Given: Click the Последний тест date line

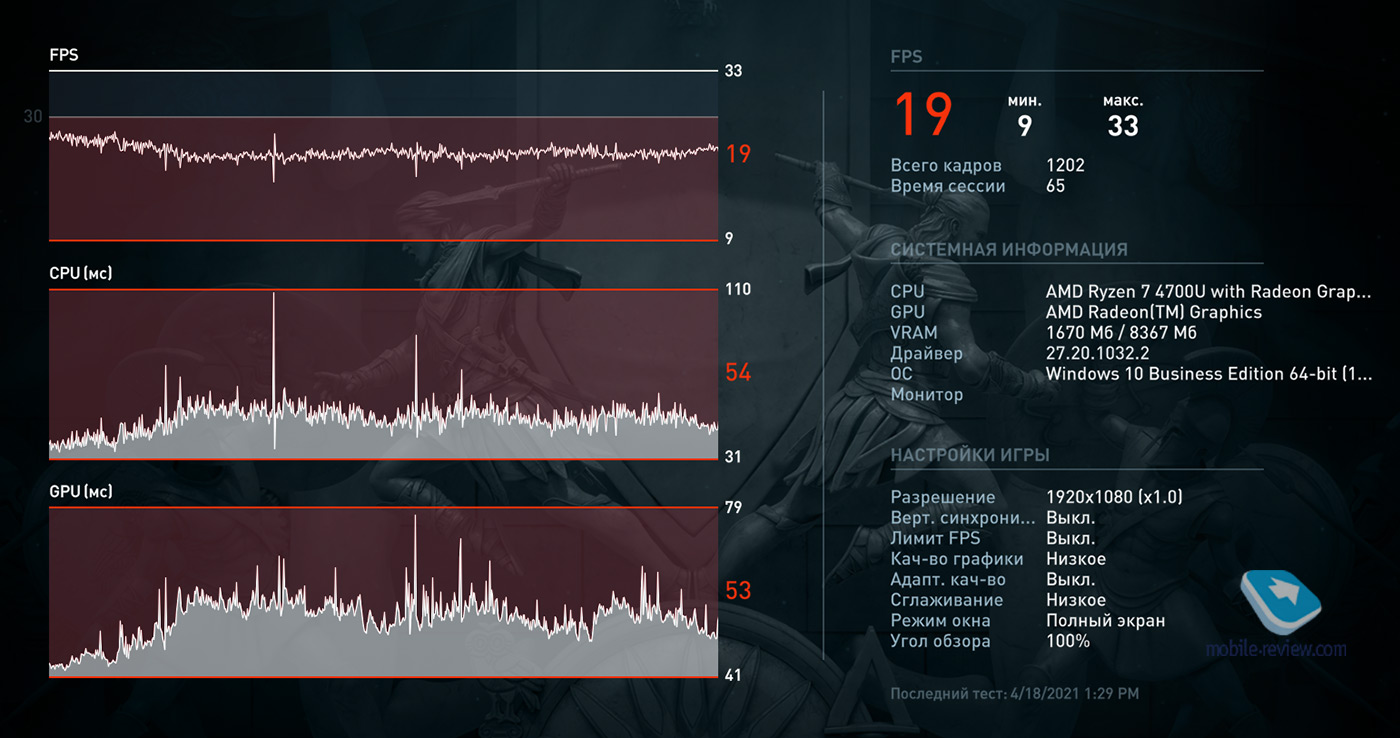Looking at the screenshot, I should 1014,693.
